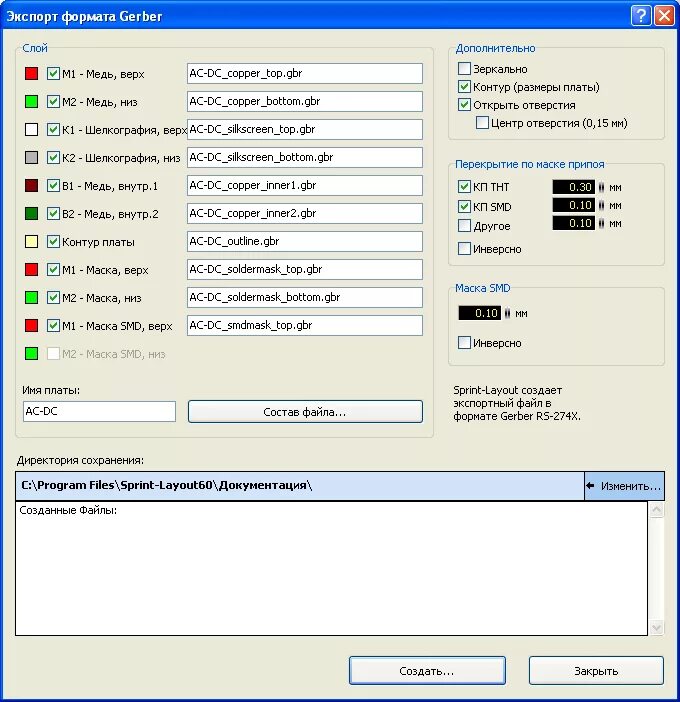Click the Маска SMD 0.10 value field

point(479,313)
